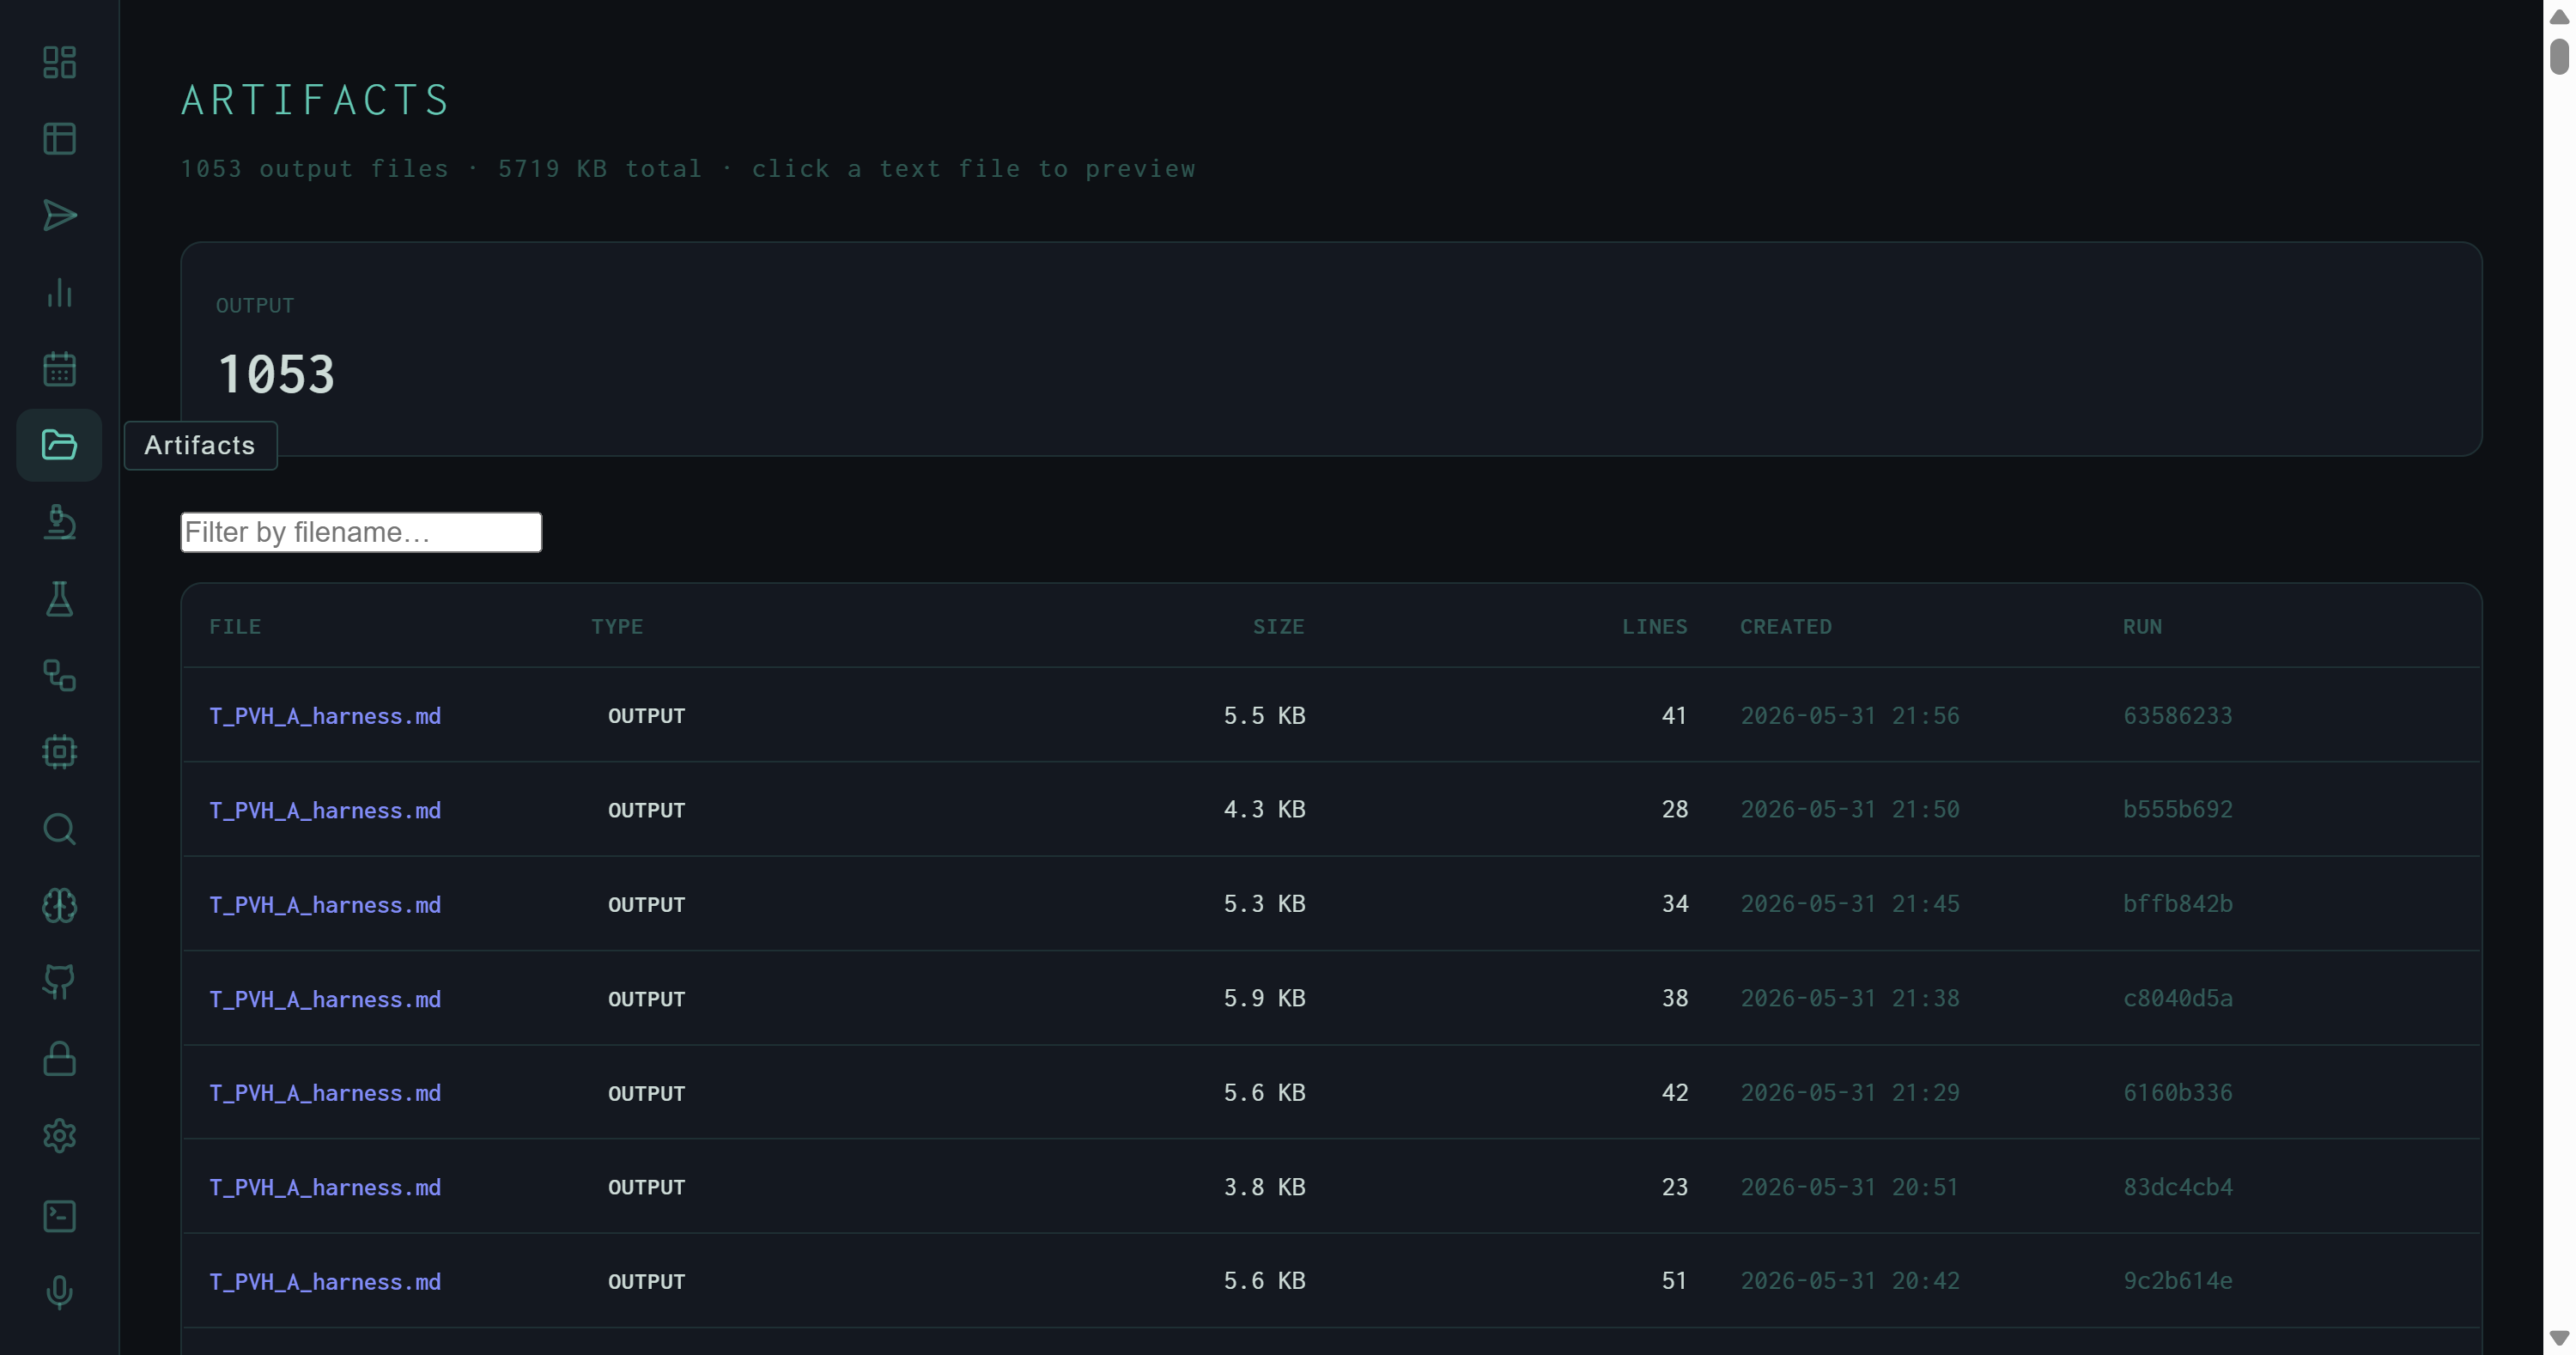Click the FILE column header
2576x1355 pixels.
coord(235,626)
